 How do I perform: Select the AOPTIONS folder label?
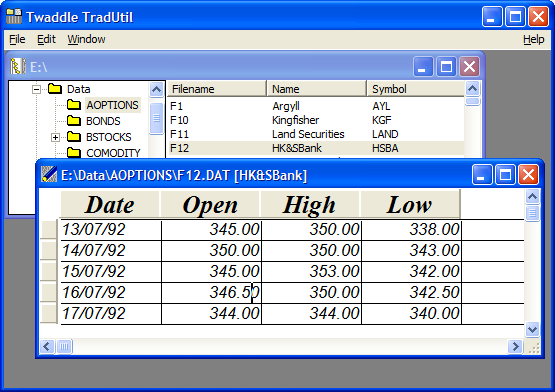pos(113,105)
